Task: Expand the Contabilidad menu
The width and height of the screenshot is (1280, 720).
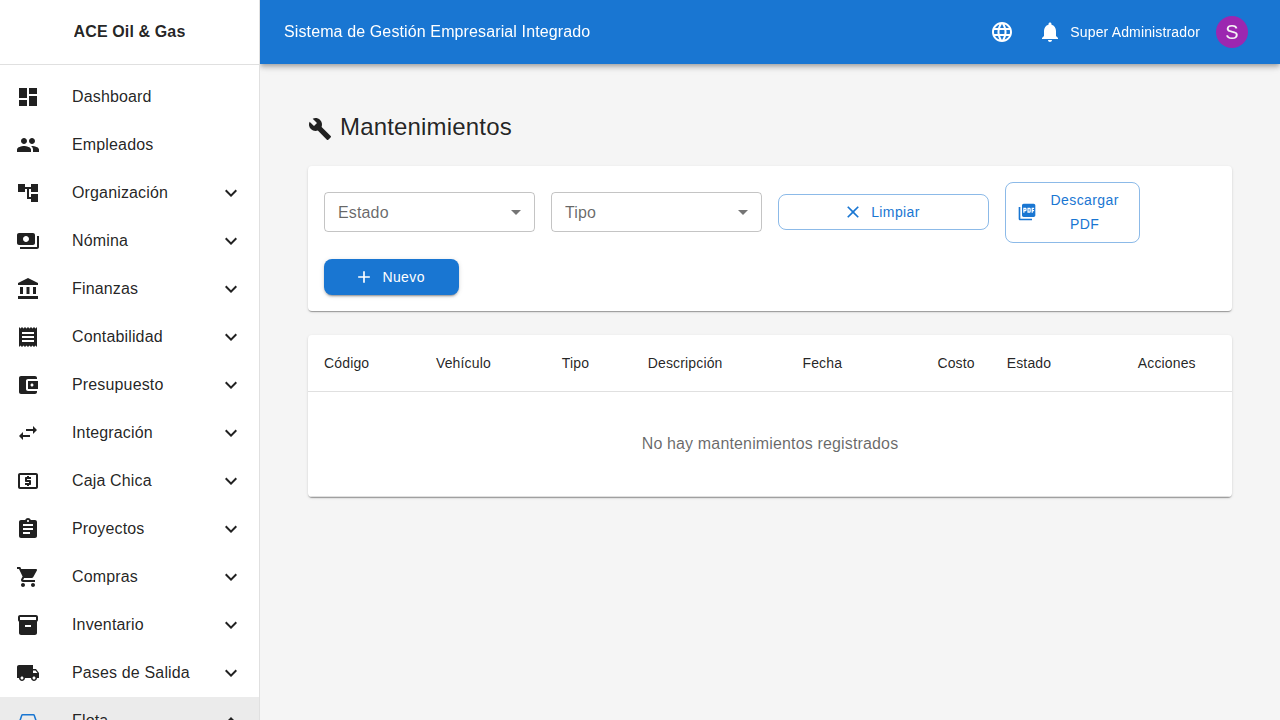Action: click(x=231, y=337)
